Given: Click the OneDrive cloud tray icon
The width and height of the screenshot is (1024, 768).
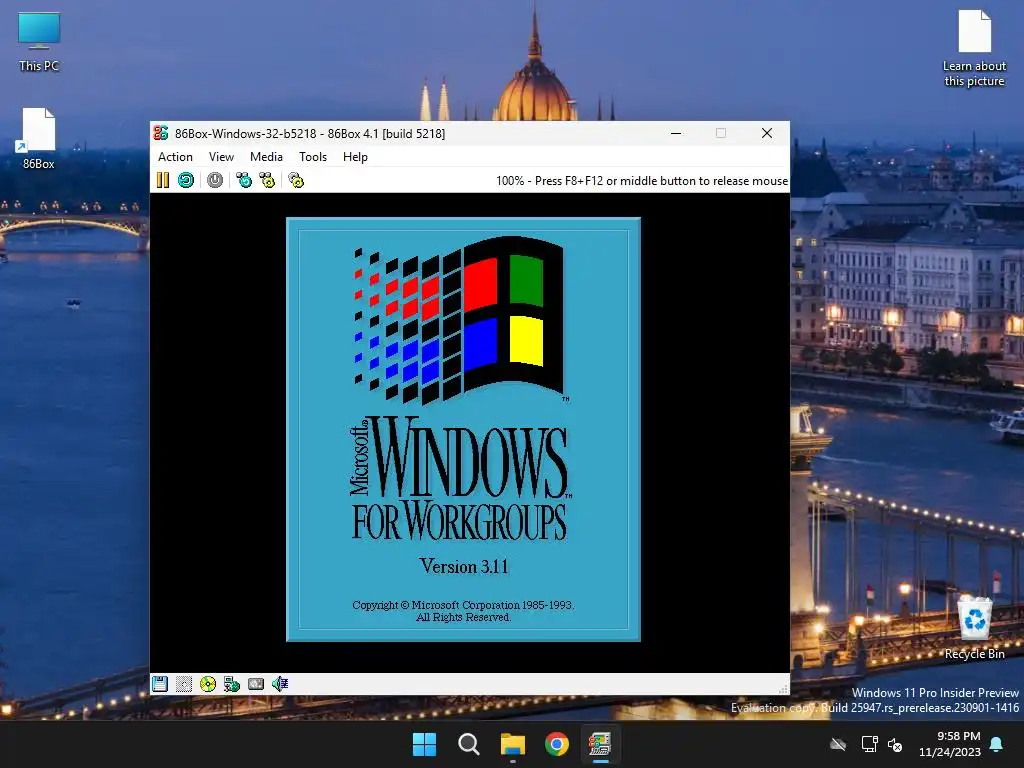Looking at the screenshot, I should point(838,744).
